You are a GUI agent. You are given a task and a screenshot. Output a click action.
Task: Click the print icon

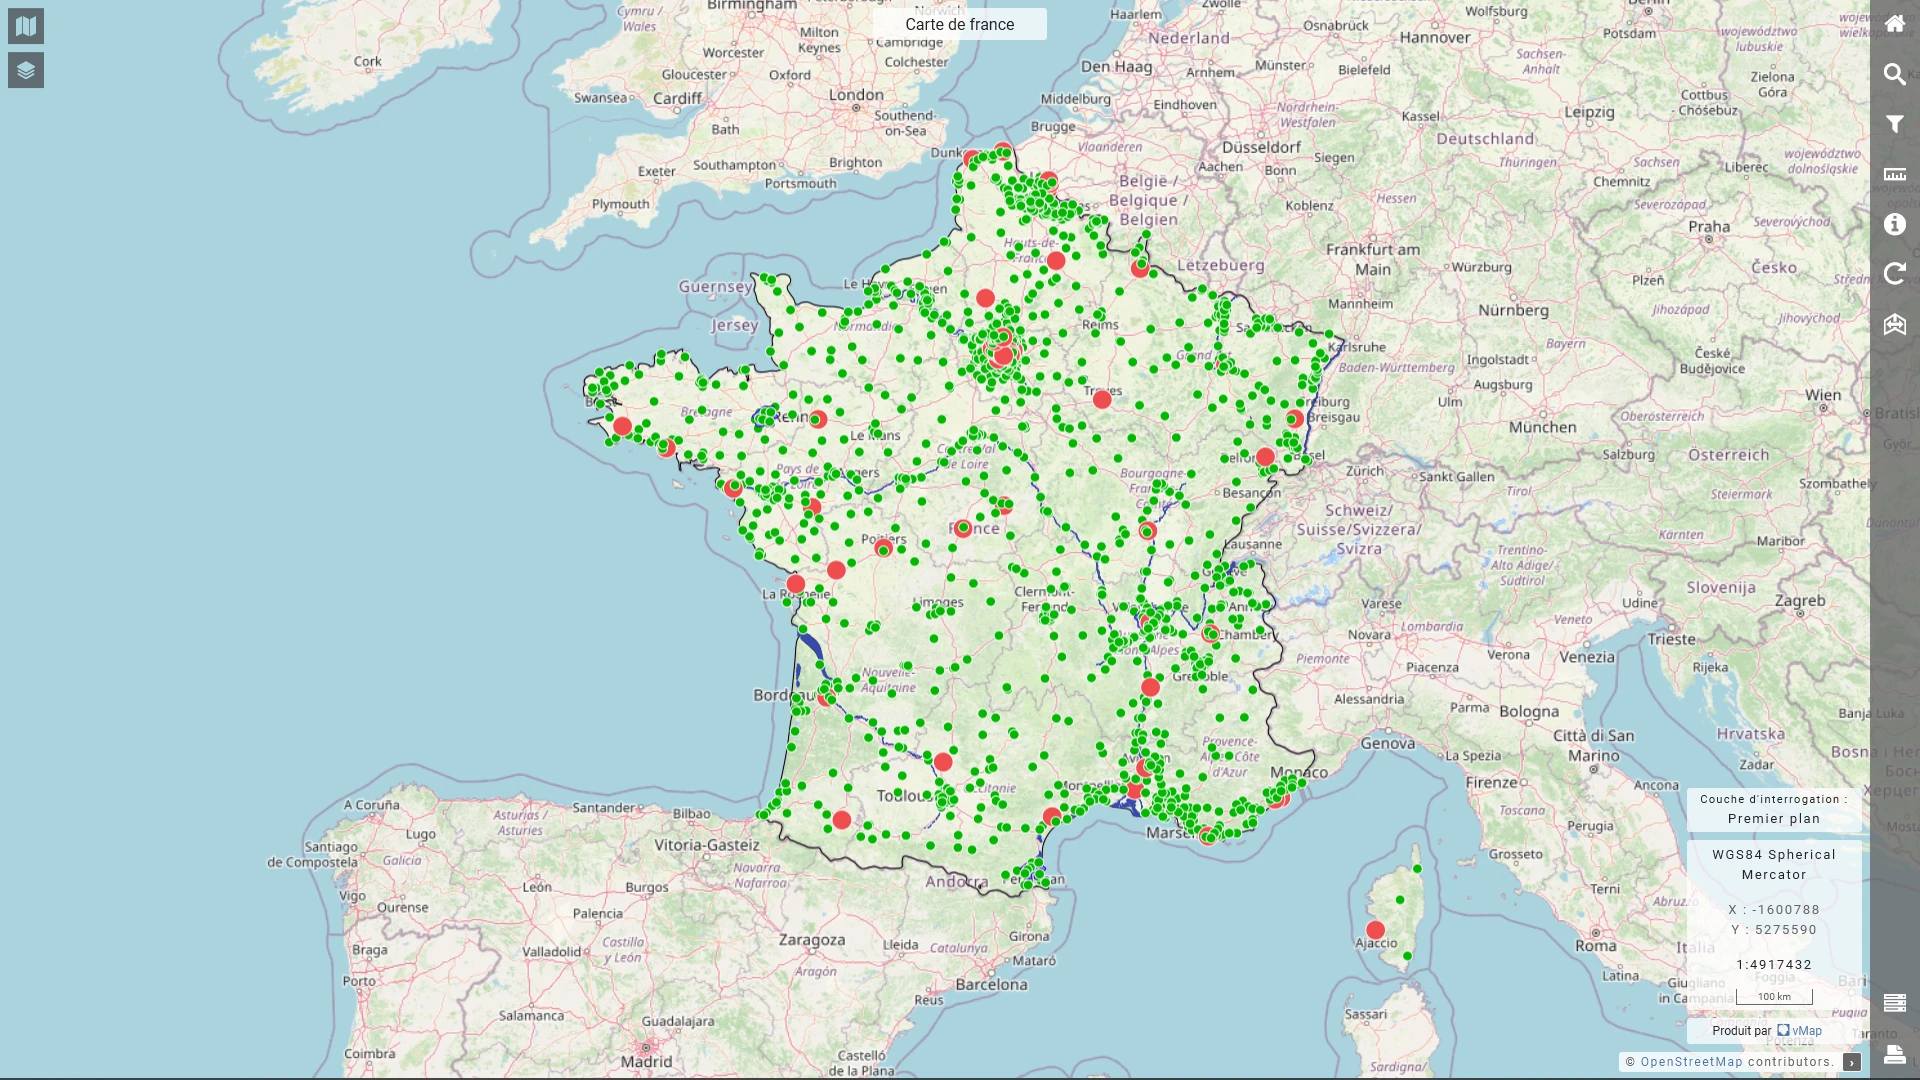[1894, 1053]
